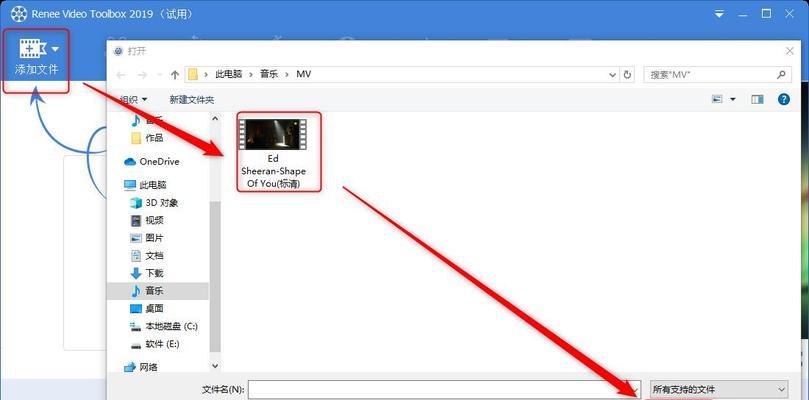Click the 文件名(N) input field
This screenshot has width=809, height=400.
pos(444,390)
